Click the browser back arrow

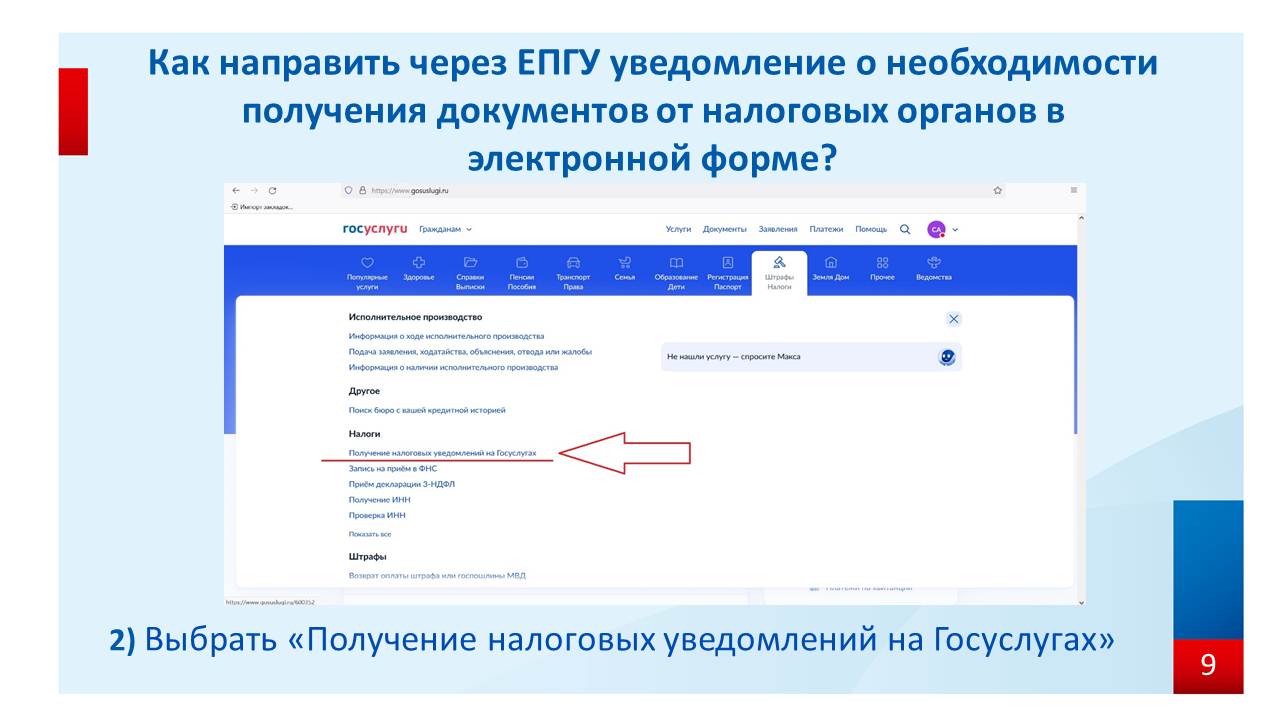click(x=236, y=190)
